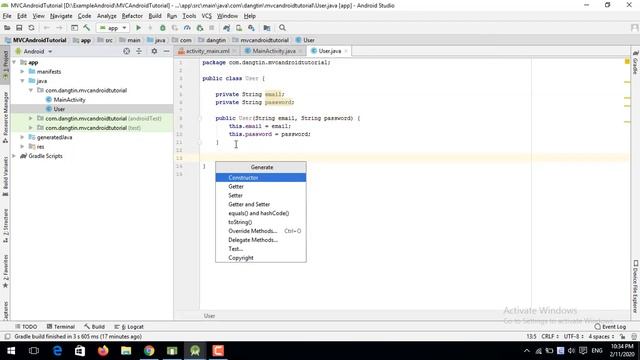Click the Profile app icon
Image resolution: width=640 pixels, height=360 pixels.
coord(187,28)
